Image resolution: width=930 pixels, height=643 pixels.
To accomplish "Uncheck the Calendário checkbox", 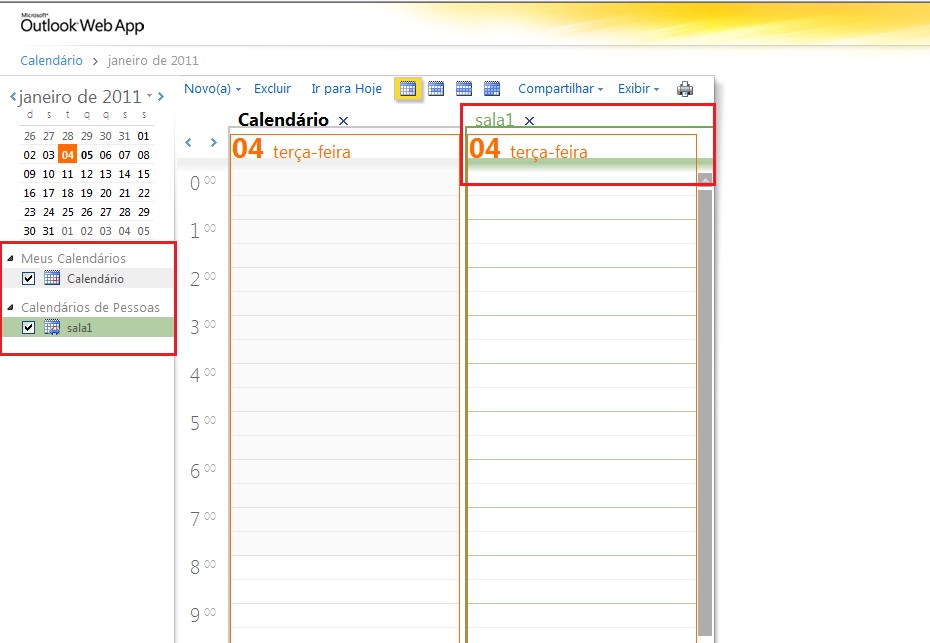I will click(x=29, y=279).
